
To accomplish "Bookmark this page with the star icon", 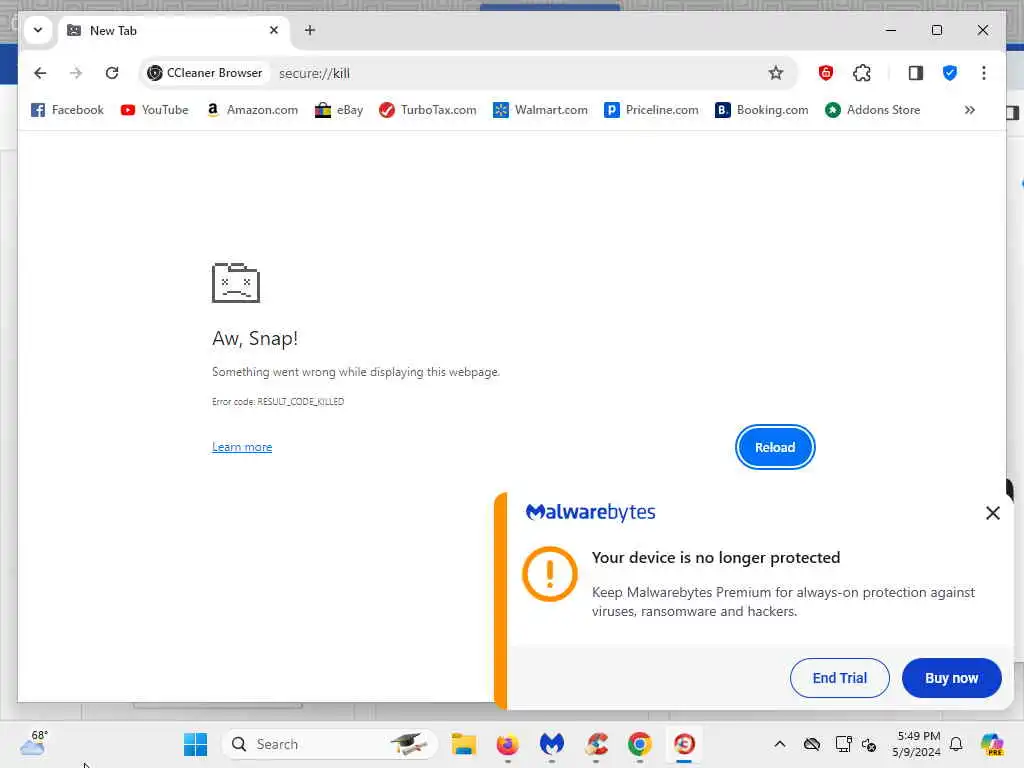I will click(775, 73).
